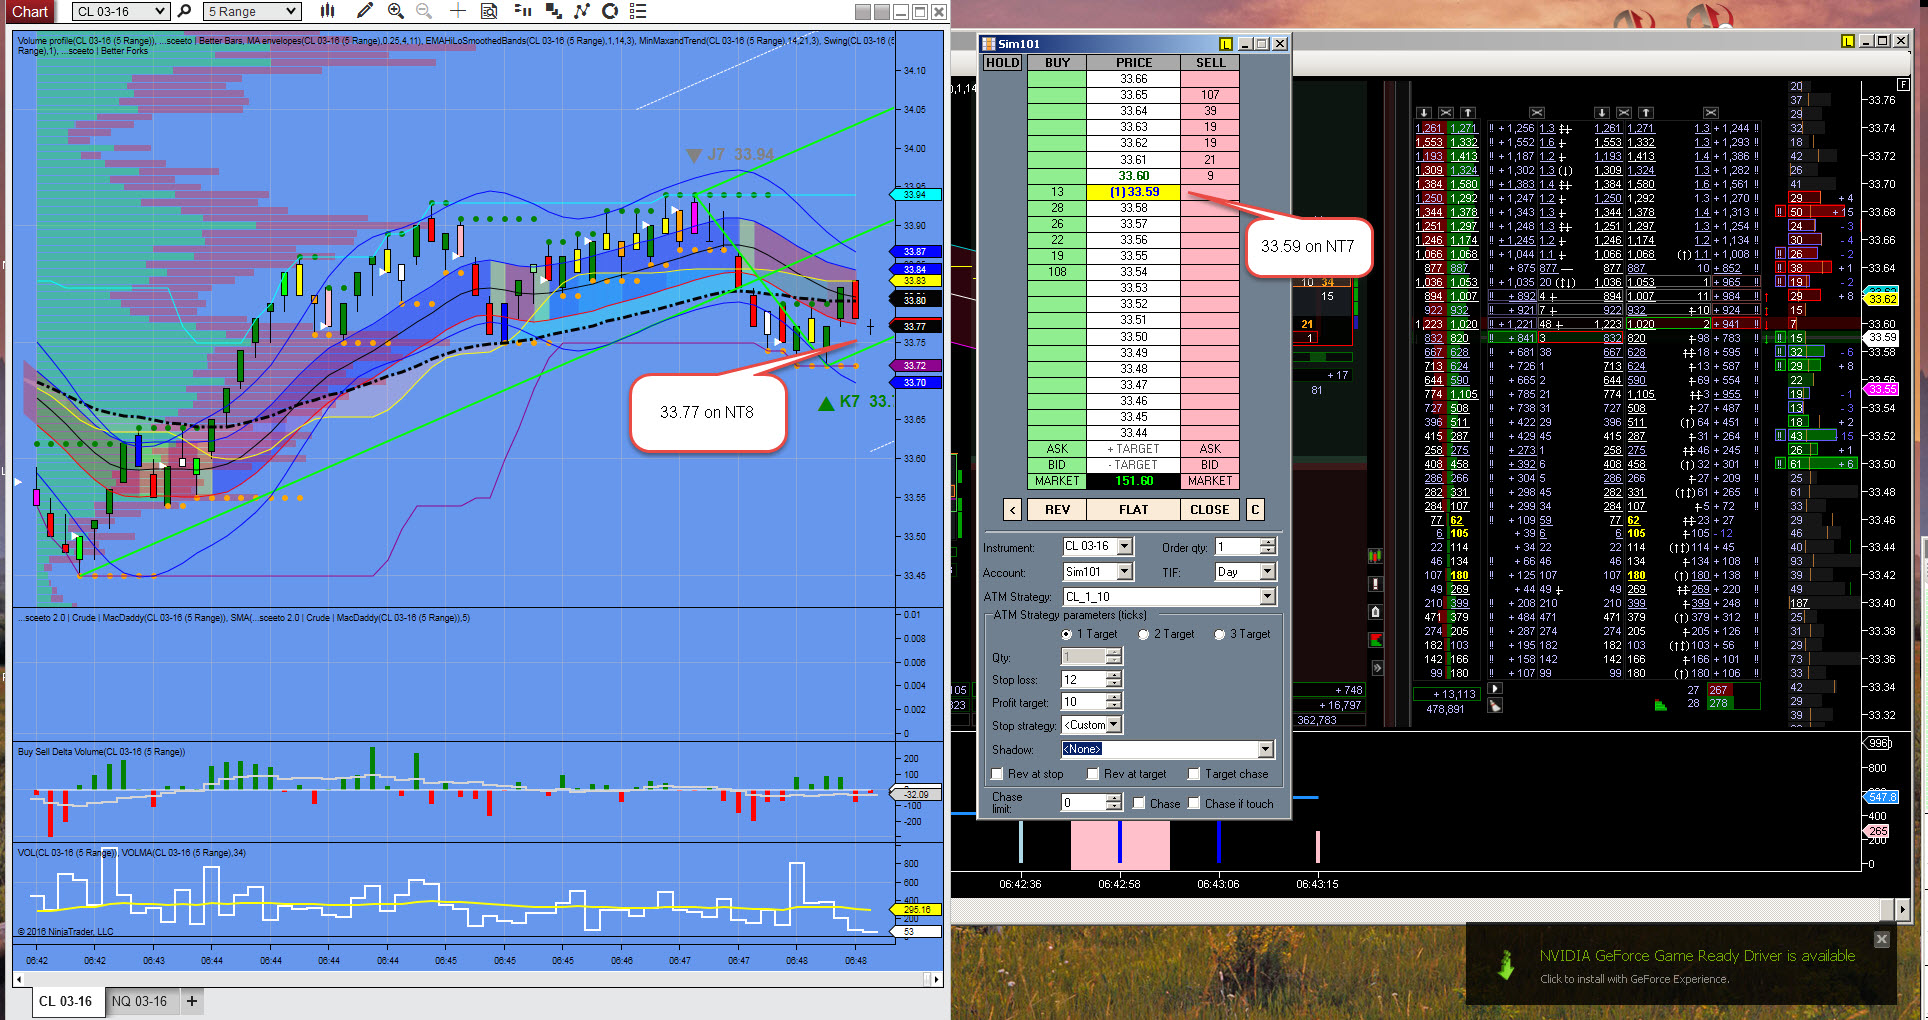Screen dimensions: 1928x1020
Task: Click the left arrow button beside REV
Action: pos(1012,510)
